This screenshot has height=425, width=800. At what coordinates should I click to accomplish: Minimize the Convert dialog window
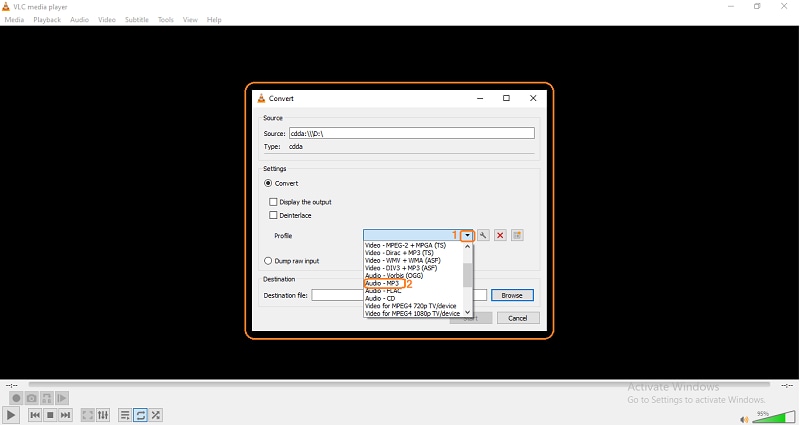coord(480,98)
